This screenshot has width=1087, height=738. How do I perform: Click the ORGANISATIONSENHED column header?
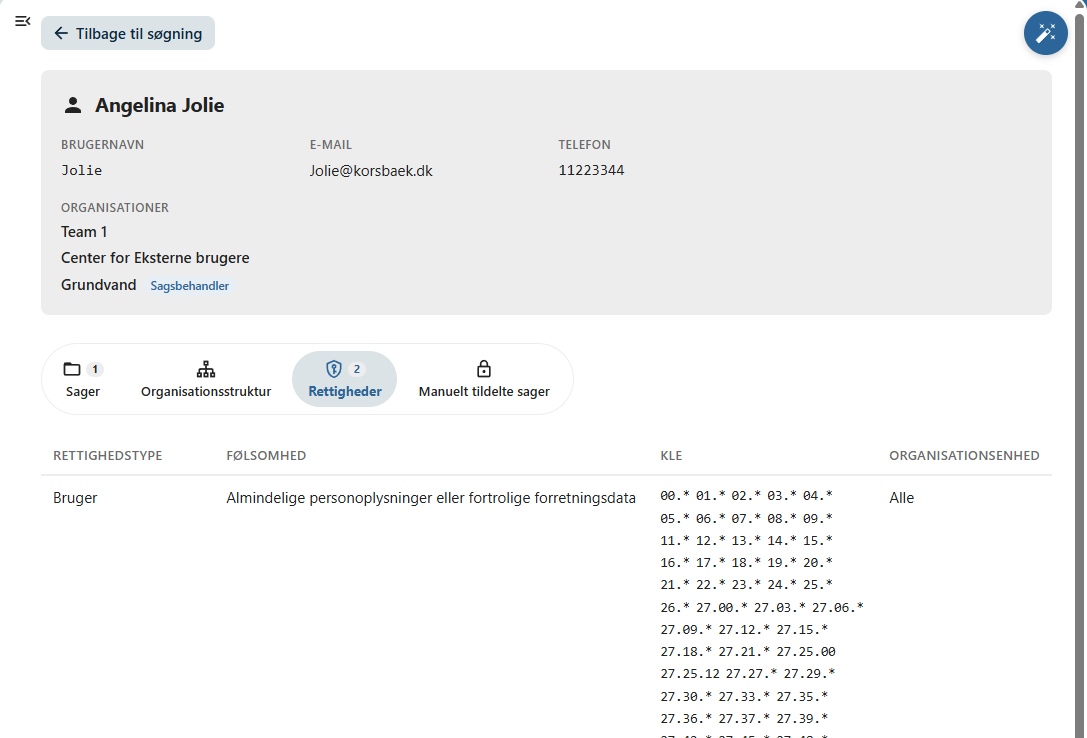click(x=964, y=455)
